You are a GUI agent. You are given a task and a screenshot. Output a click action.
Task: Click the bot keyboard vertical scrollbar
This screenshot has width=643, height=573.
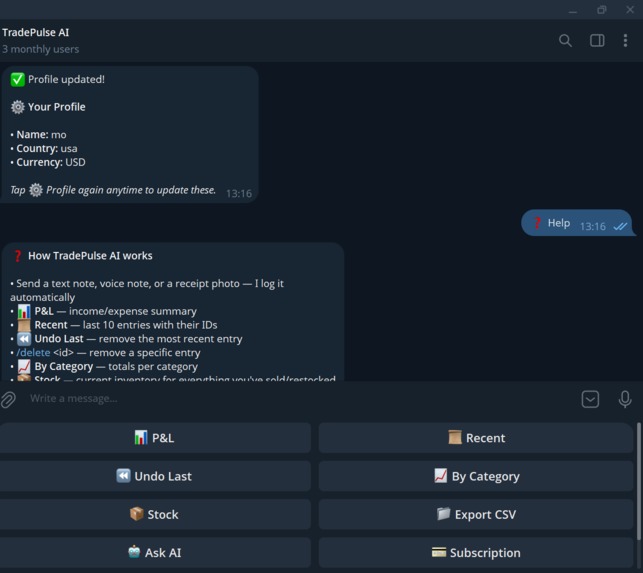pyautogui.click(x=638, y=481)
